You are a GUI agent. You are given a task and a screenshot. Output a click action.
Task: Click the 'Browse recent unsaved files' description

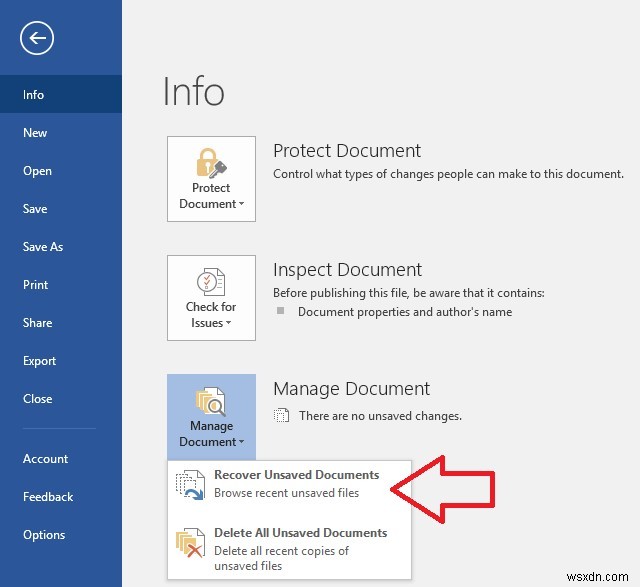[287, 493]
